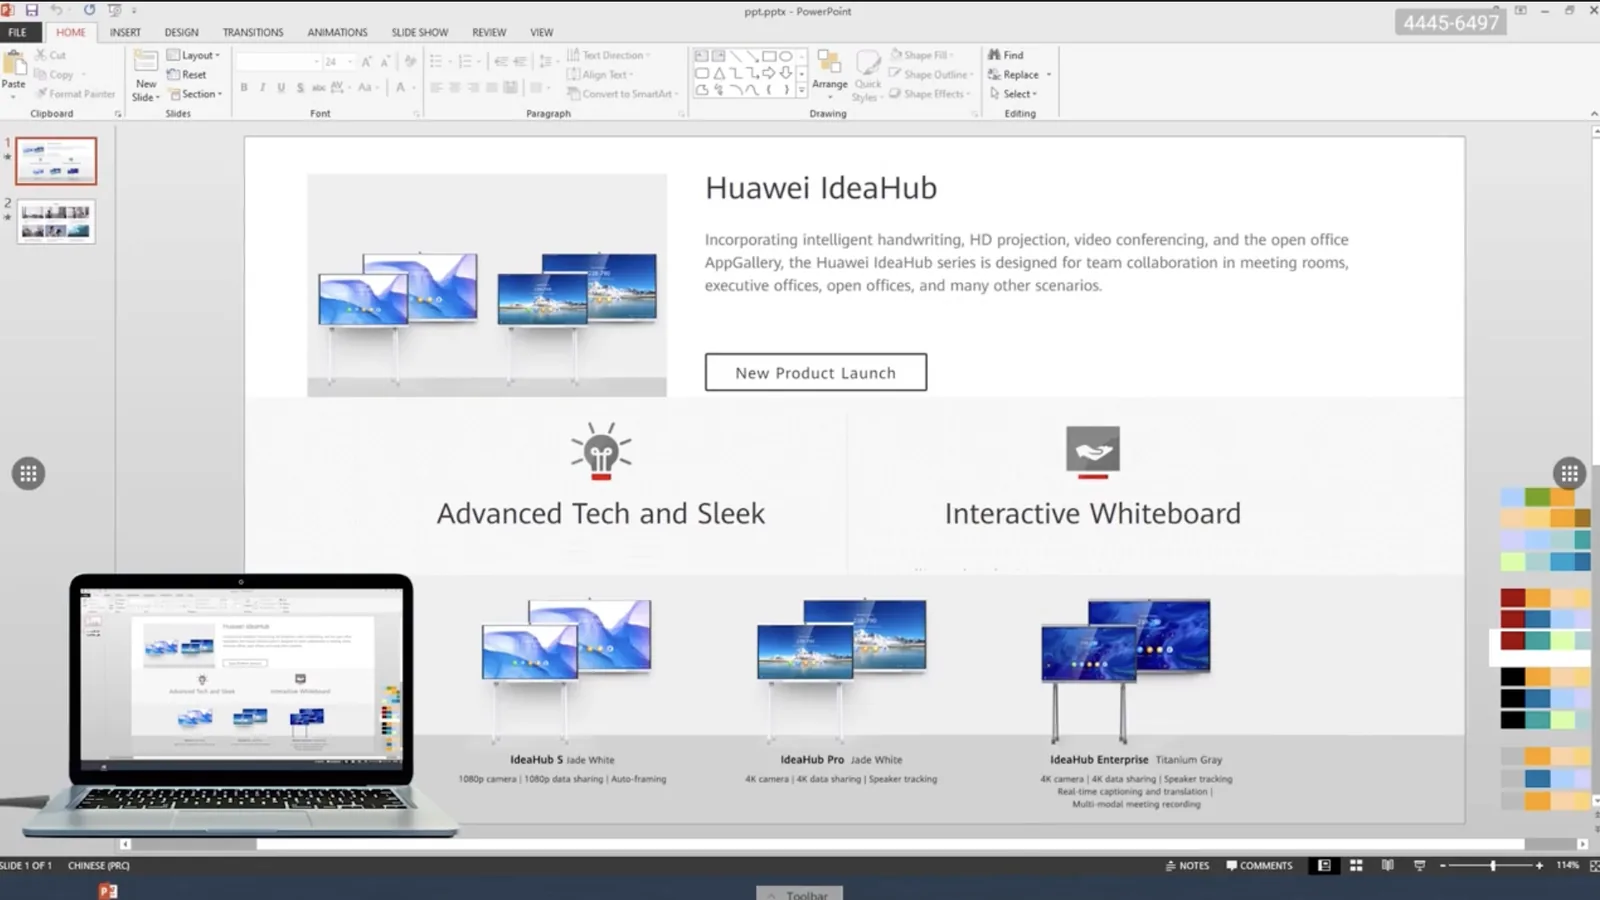1600x900 pixels.
Task: Open the FILE tab
Action: pos(18,32)
